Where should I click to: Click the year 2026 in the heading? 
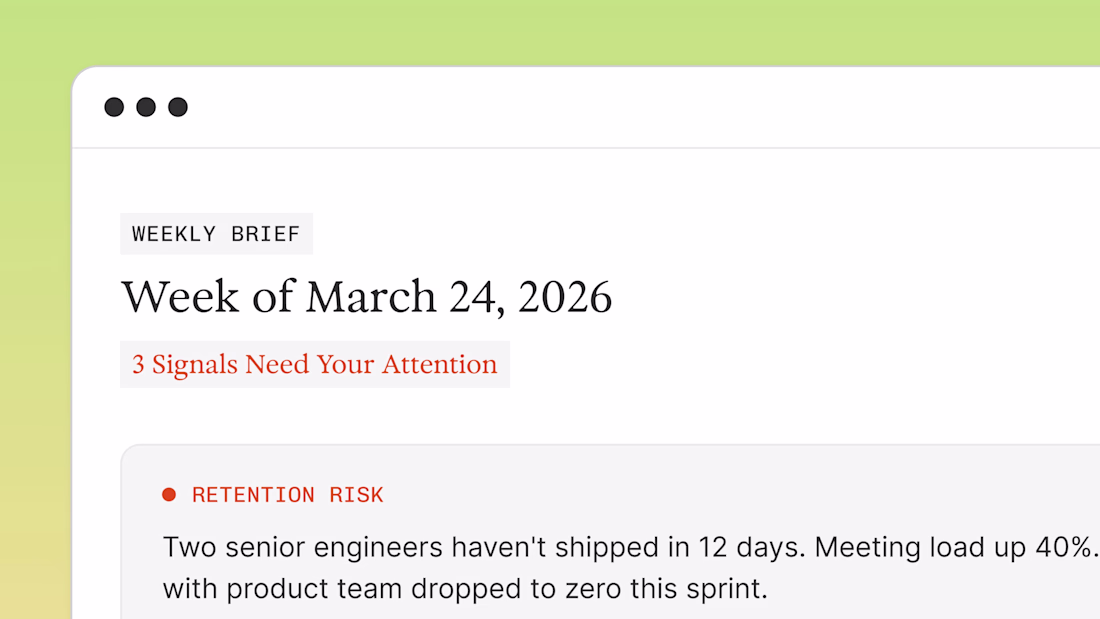point(564,297)
